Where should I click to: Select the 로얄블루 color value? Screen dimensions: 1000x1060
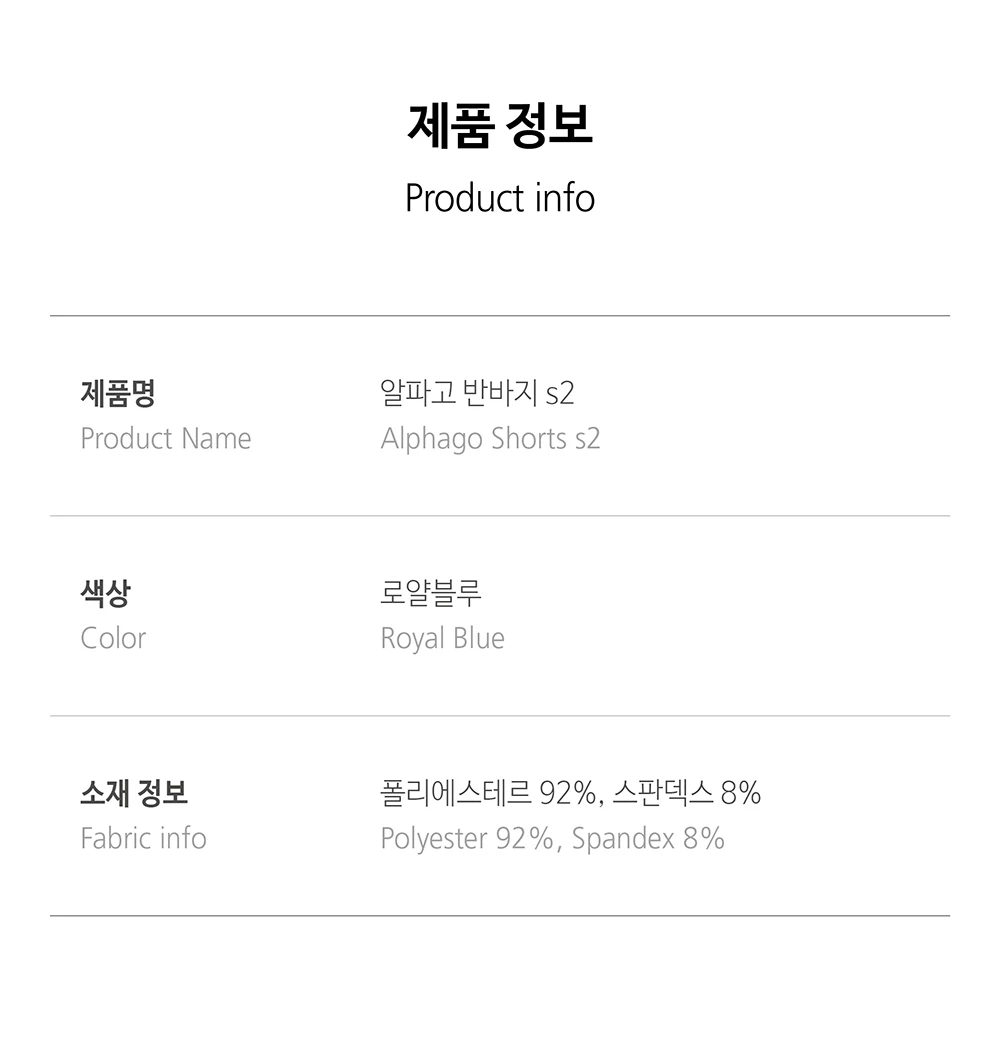click(431, 594)
